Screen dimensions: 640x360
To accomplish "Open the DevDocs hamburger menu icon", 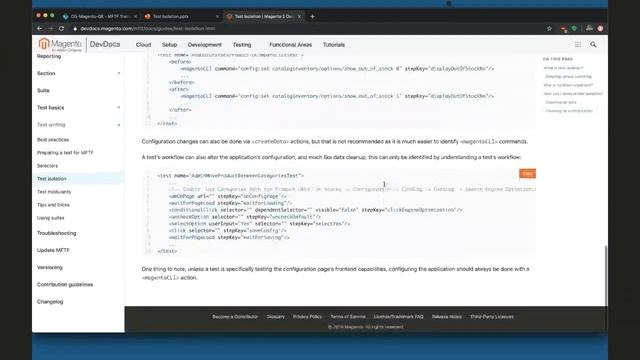I will 578,44.
